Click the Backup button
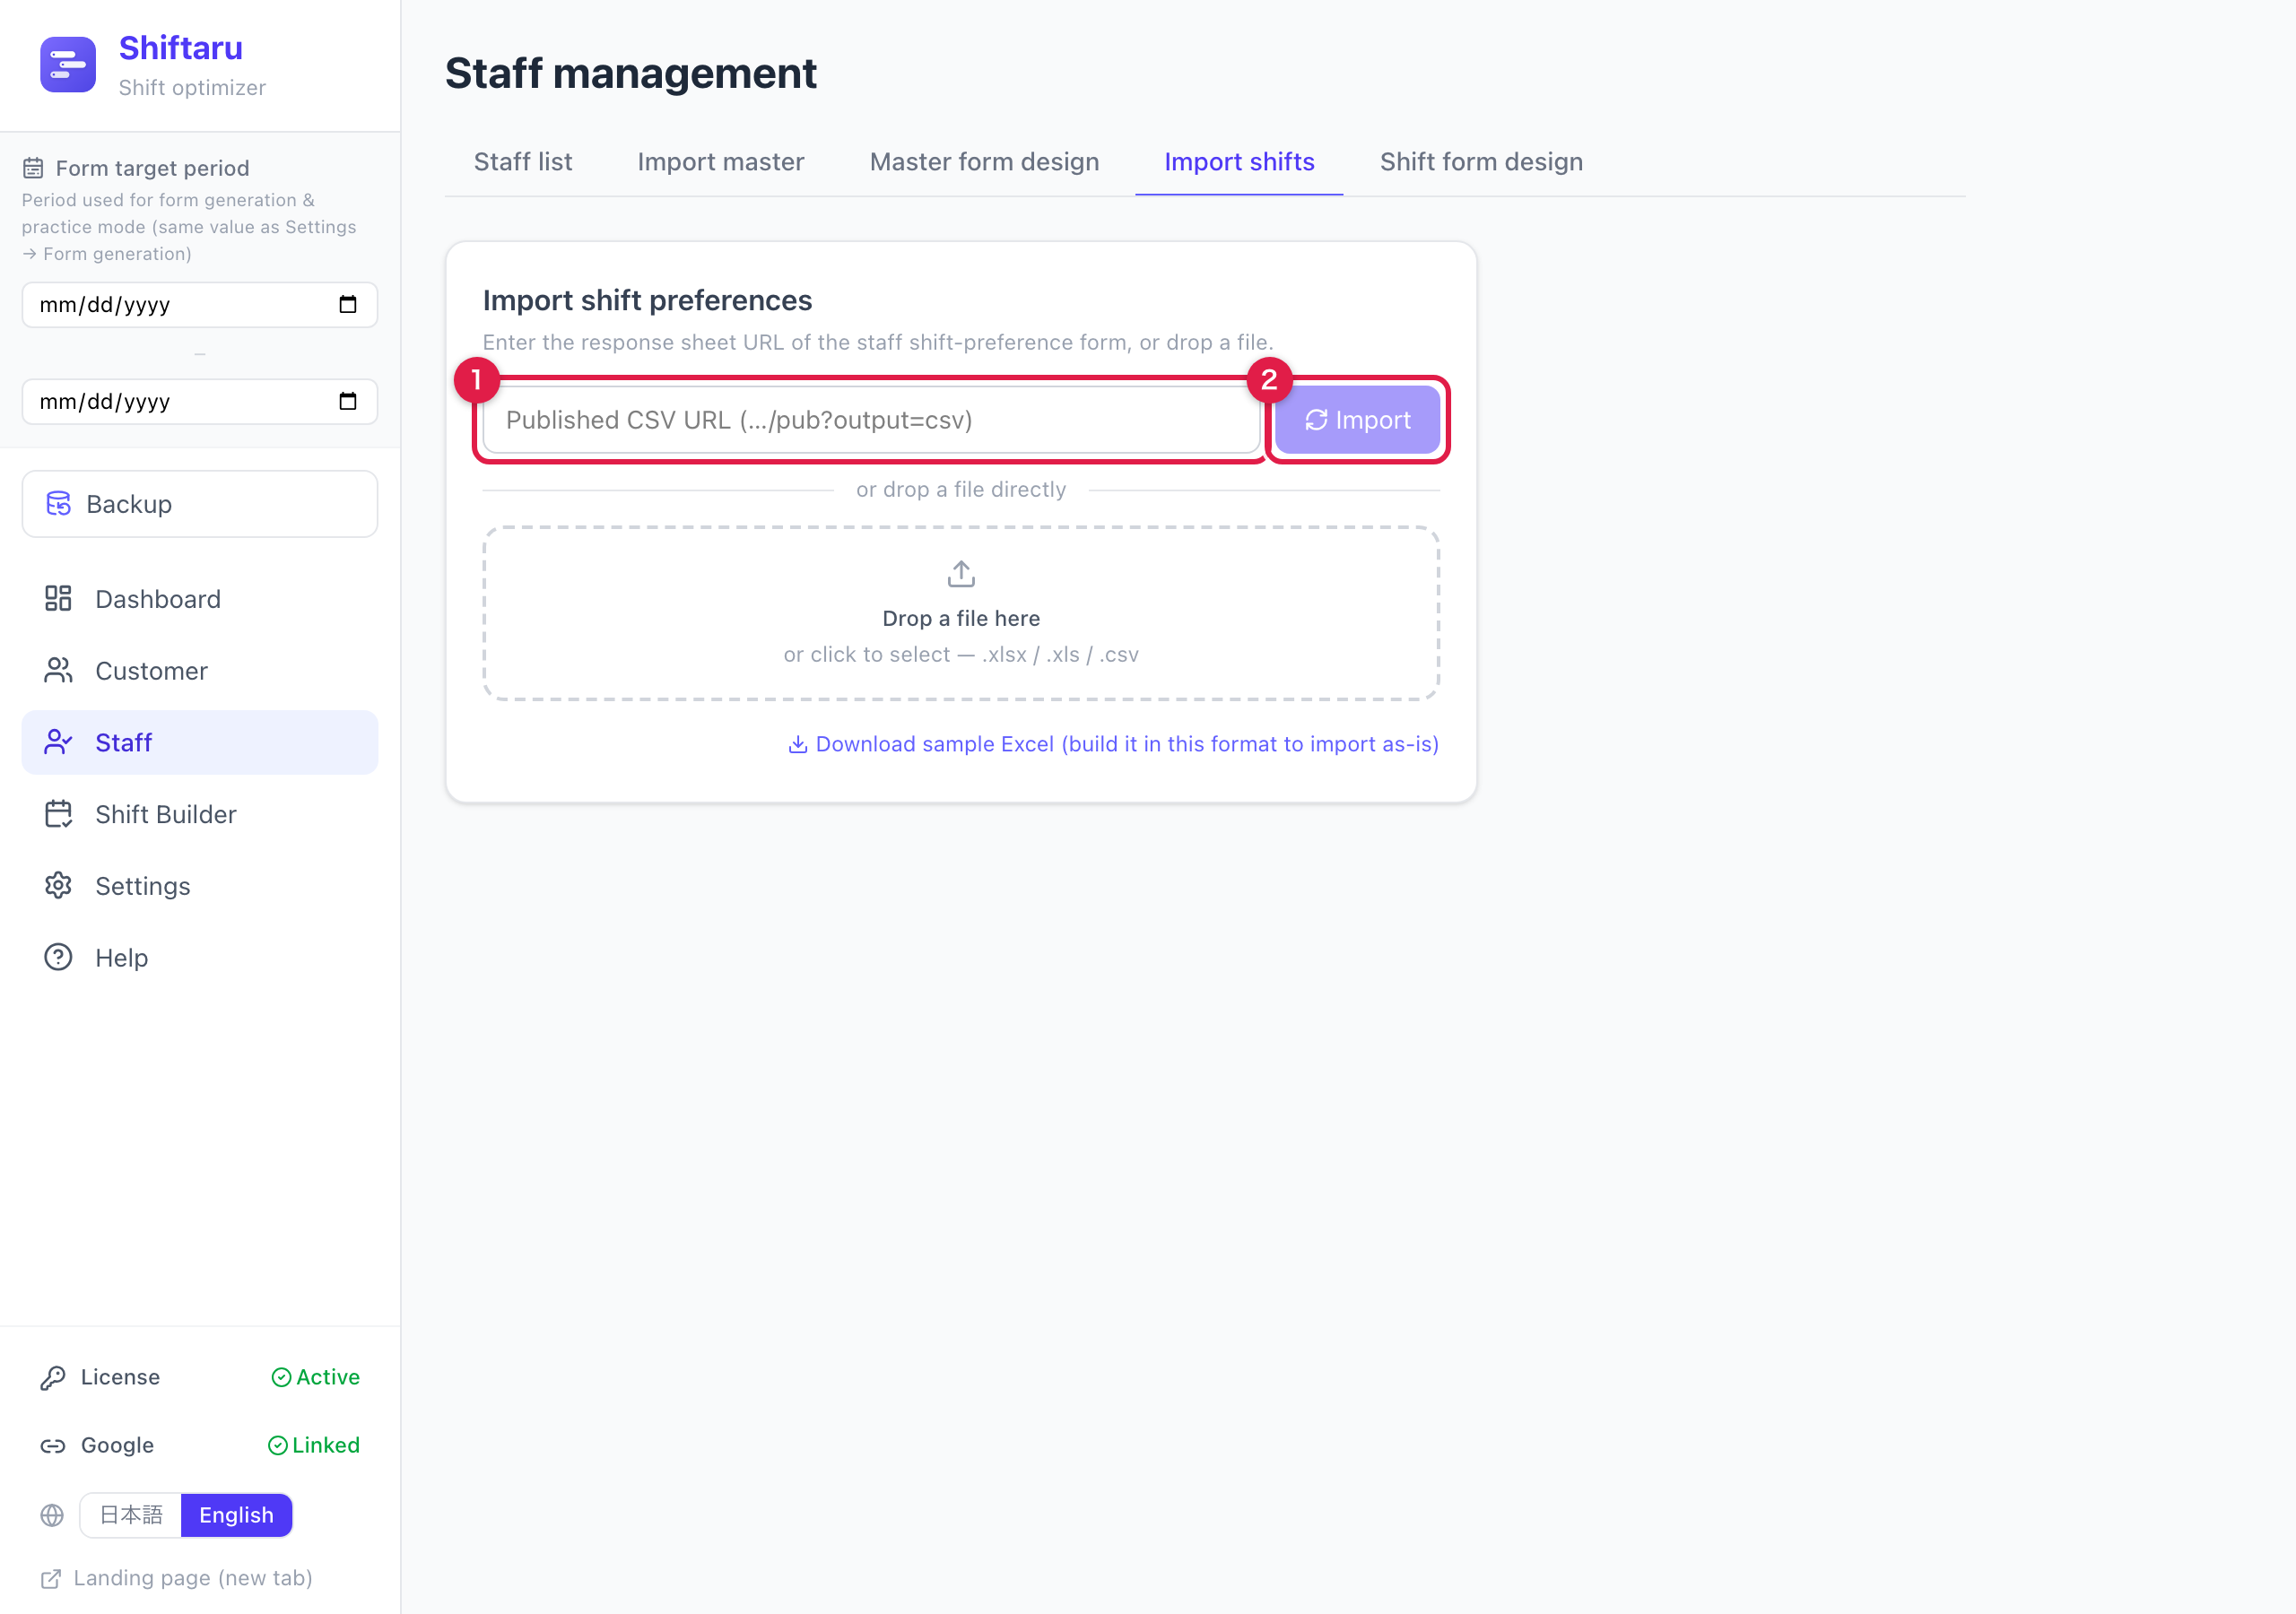 pyautogui.click(x=200, y=503)
